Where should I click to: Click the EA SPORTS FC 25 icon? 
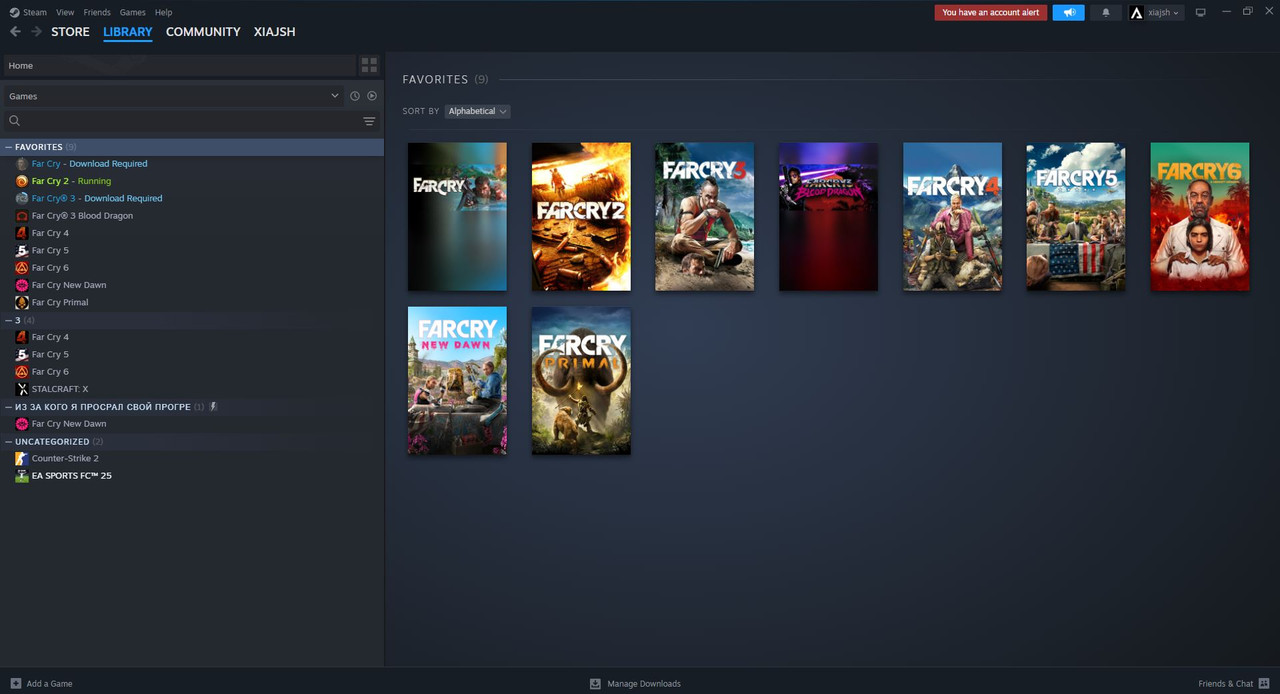22,476
